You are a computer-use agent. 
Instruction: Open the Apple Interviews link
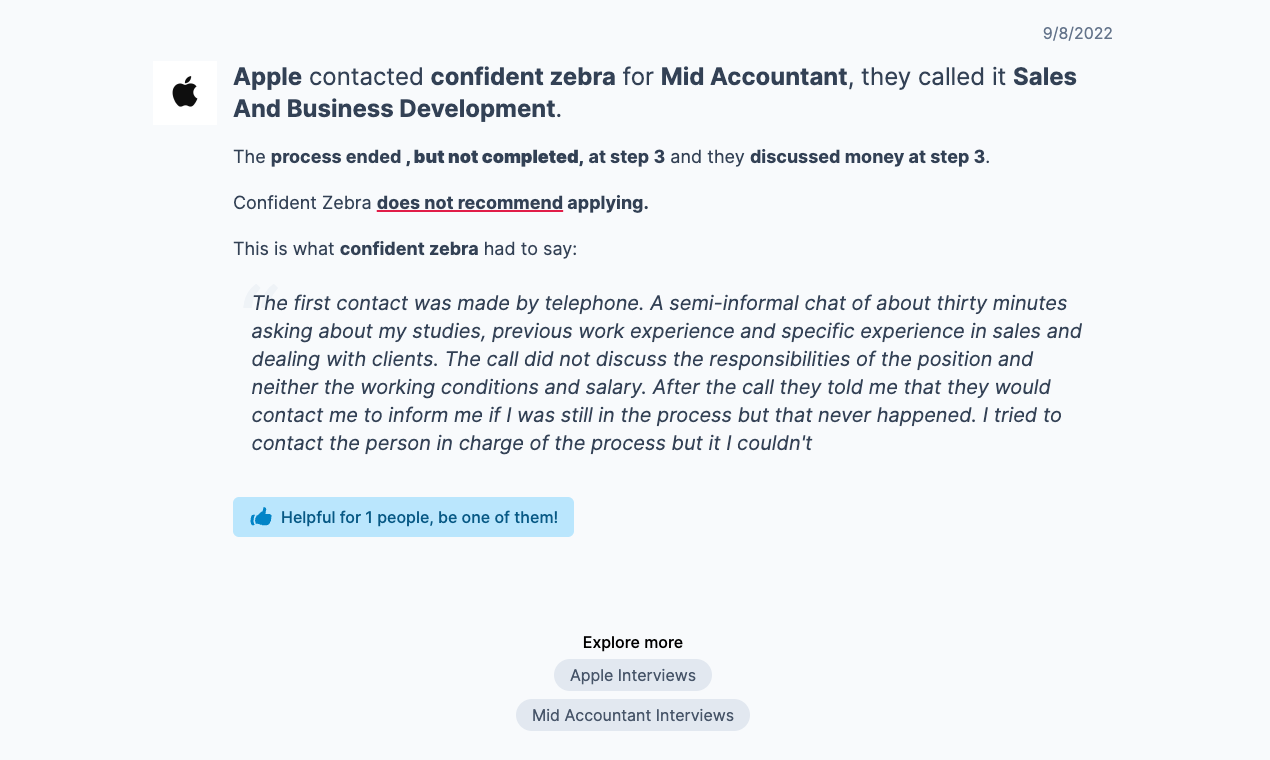point(633,675)
